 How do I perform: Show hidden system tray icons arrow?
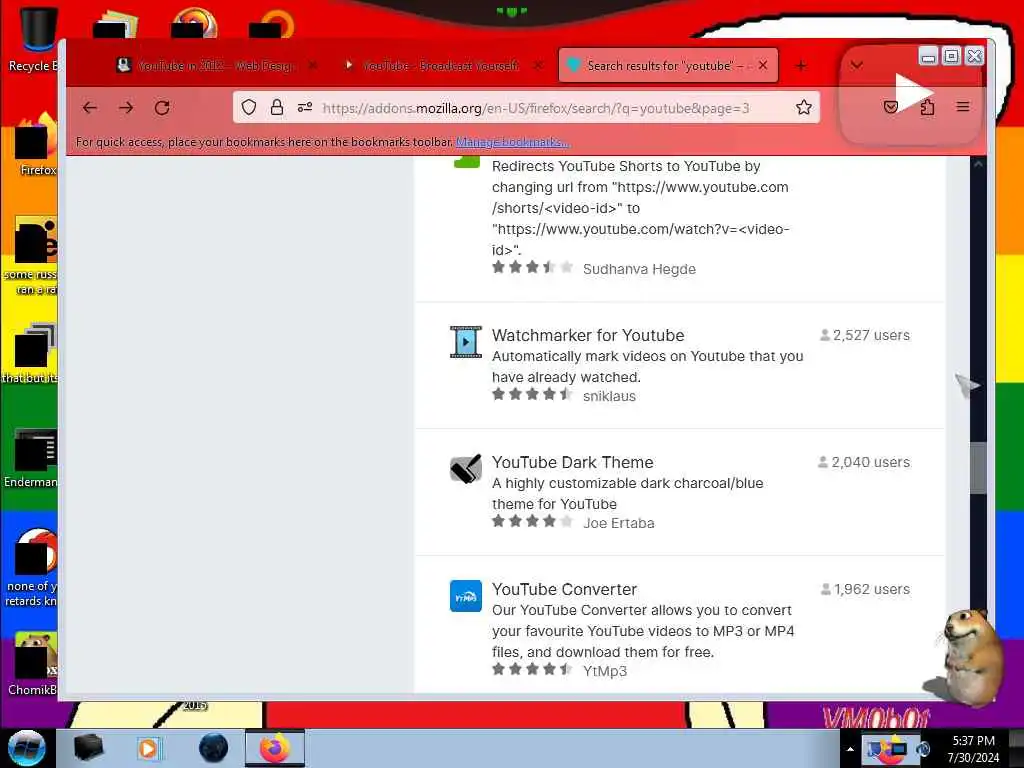(850, 749)
